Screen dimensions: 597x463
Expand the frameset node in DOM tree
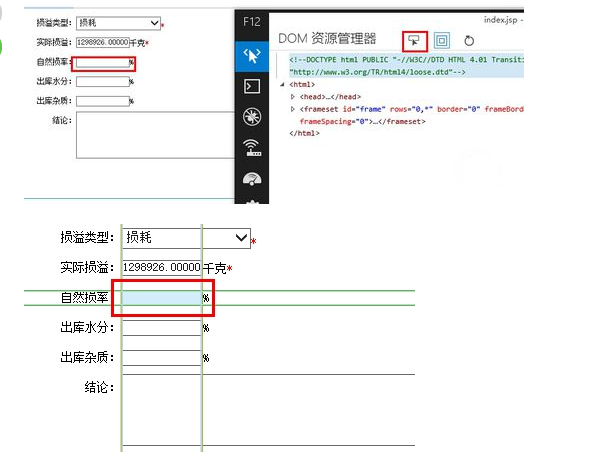(292, 109)
